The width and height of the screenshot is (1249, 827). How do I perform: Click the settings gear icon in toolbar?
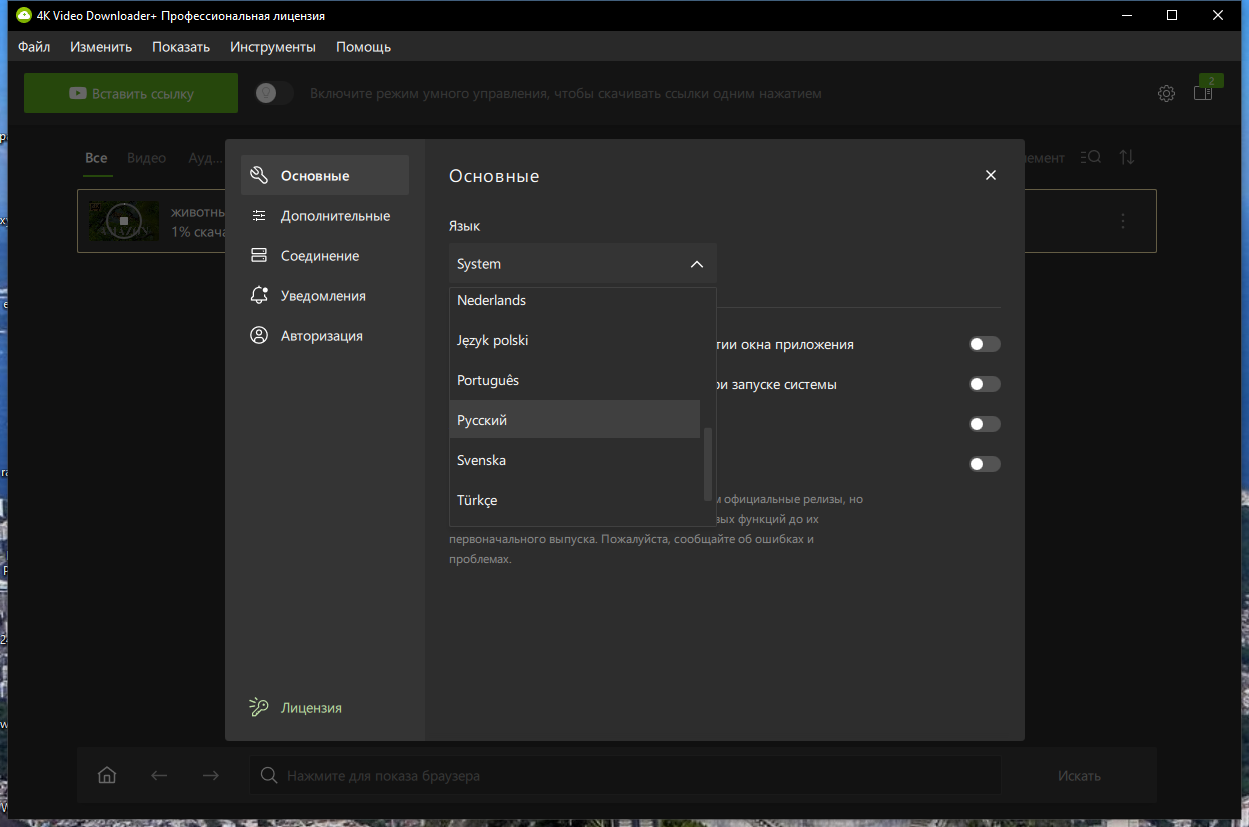[x=1166, y=93]
